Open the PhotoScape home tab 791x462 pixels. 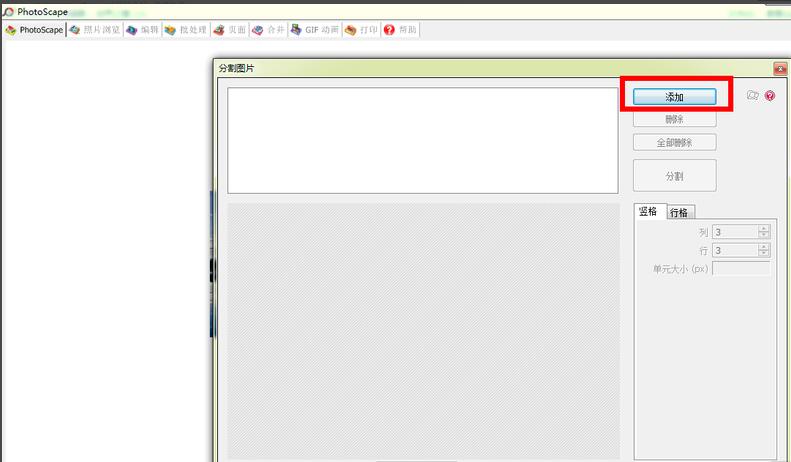(x=35, y=30)
